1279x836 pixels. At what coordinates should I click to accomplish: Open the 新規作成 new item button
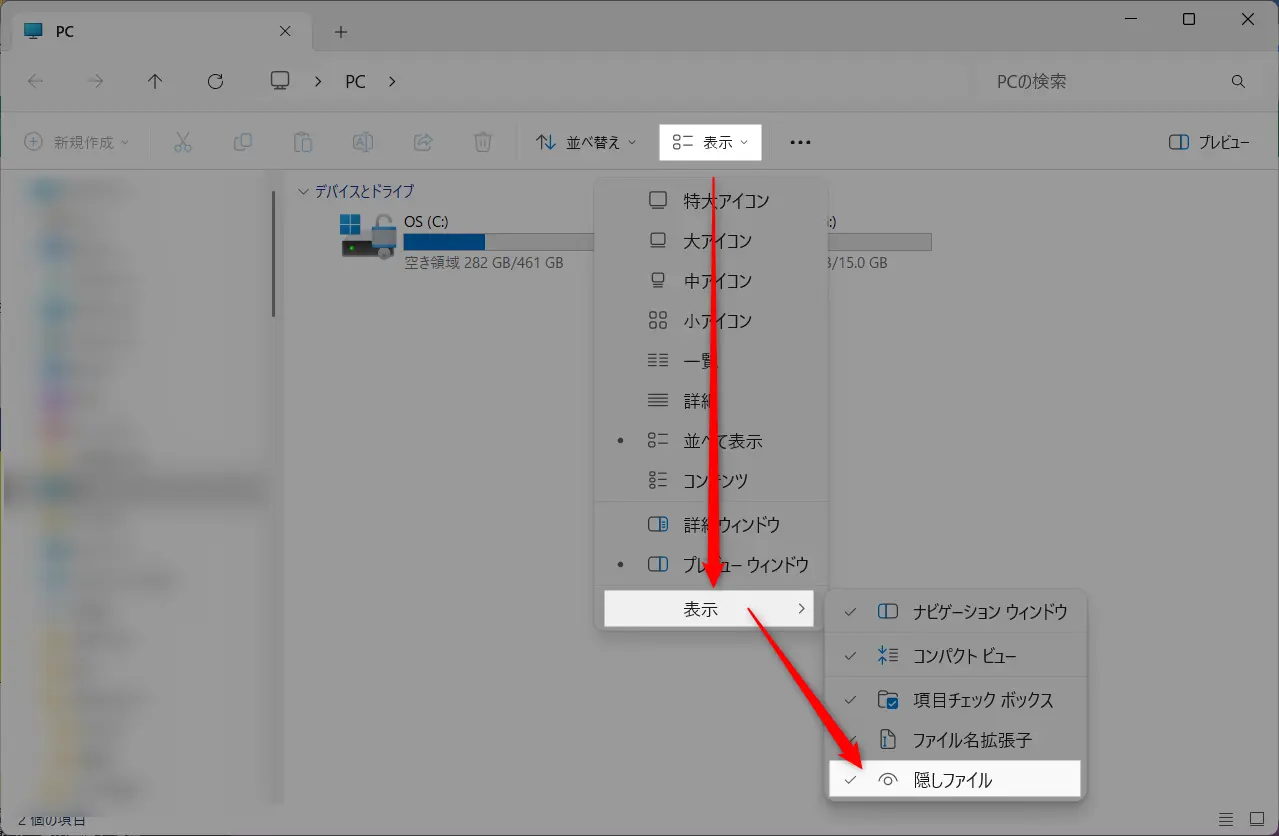[x=77, y=142]
